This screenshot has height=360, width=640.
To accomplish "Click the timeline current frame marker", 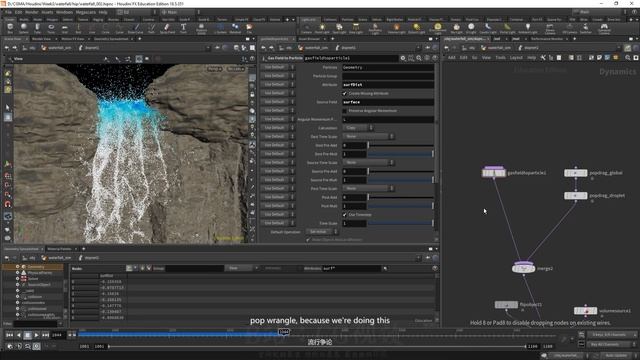I will click(x=284, y=332).
